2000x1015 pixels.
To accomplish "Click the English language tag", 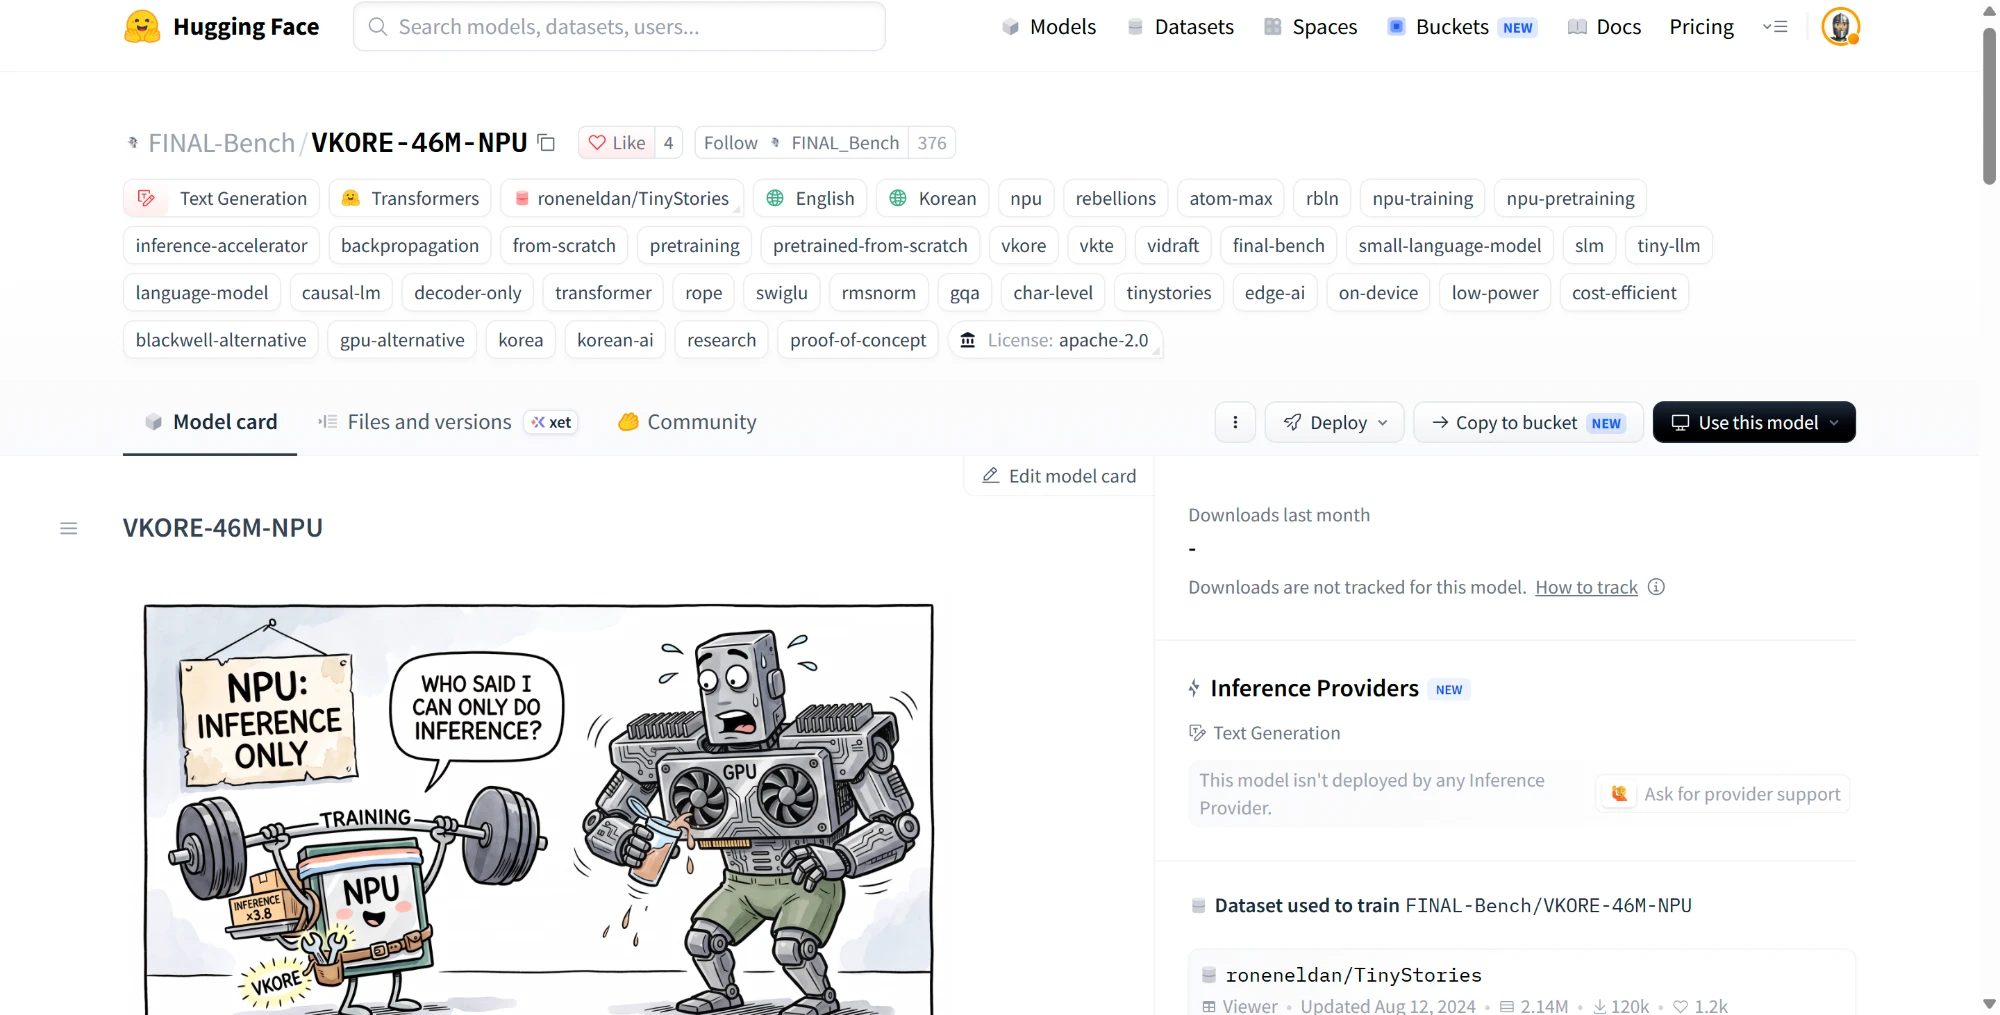I will [x=810, y=198].
